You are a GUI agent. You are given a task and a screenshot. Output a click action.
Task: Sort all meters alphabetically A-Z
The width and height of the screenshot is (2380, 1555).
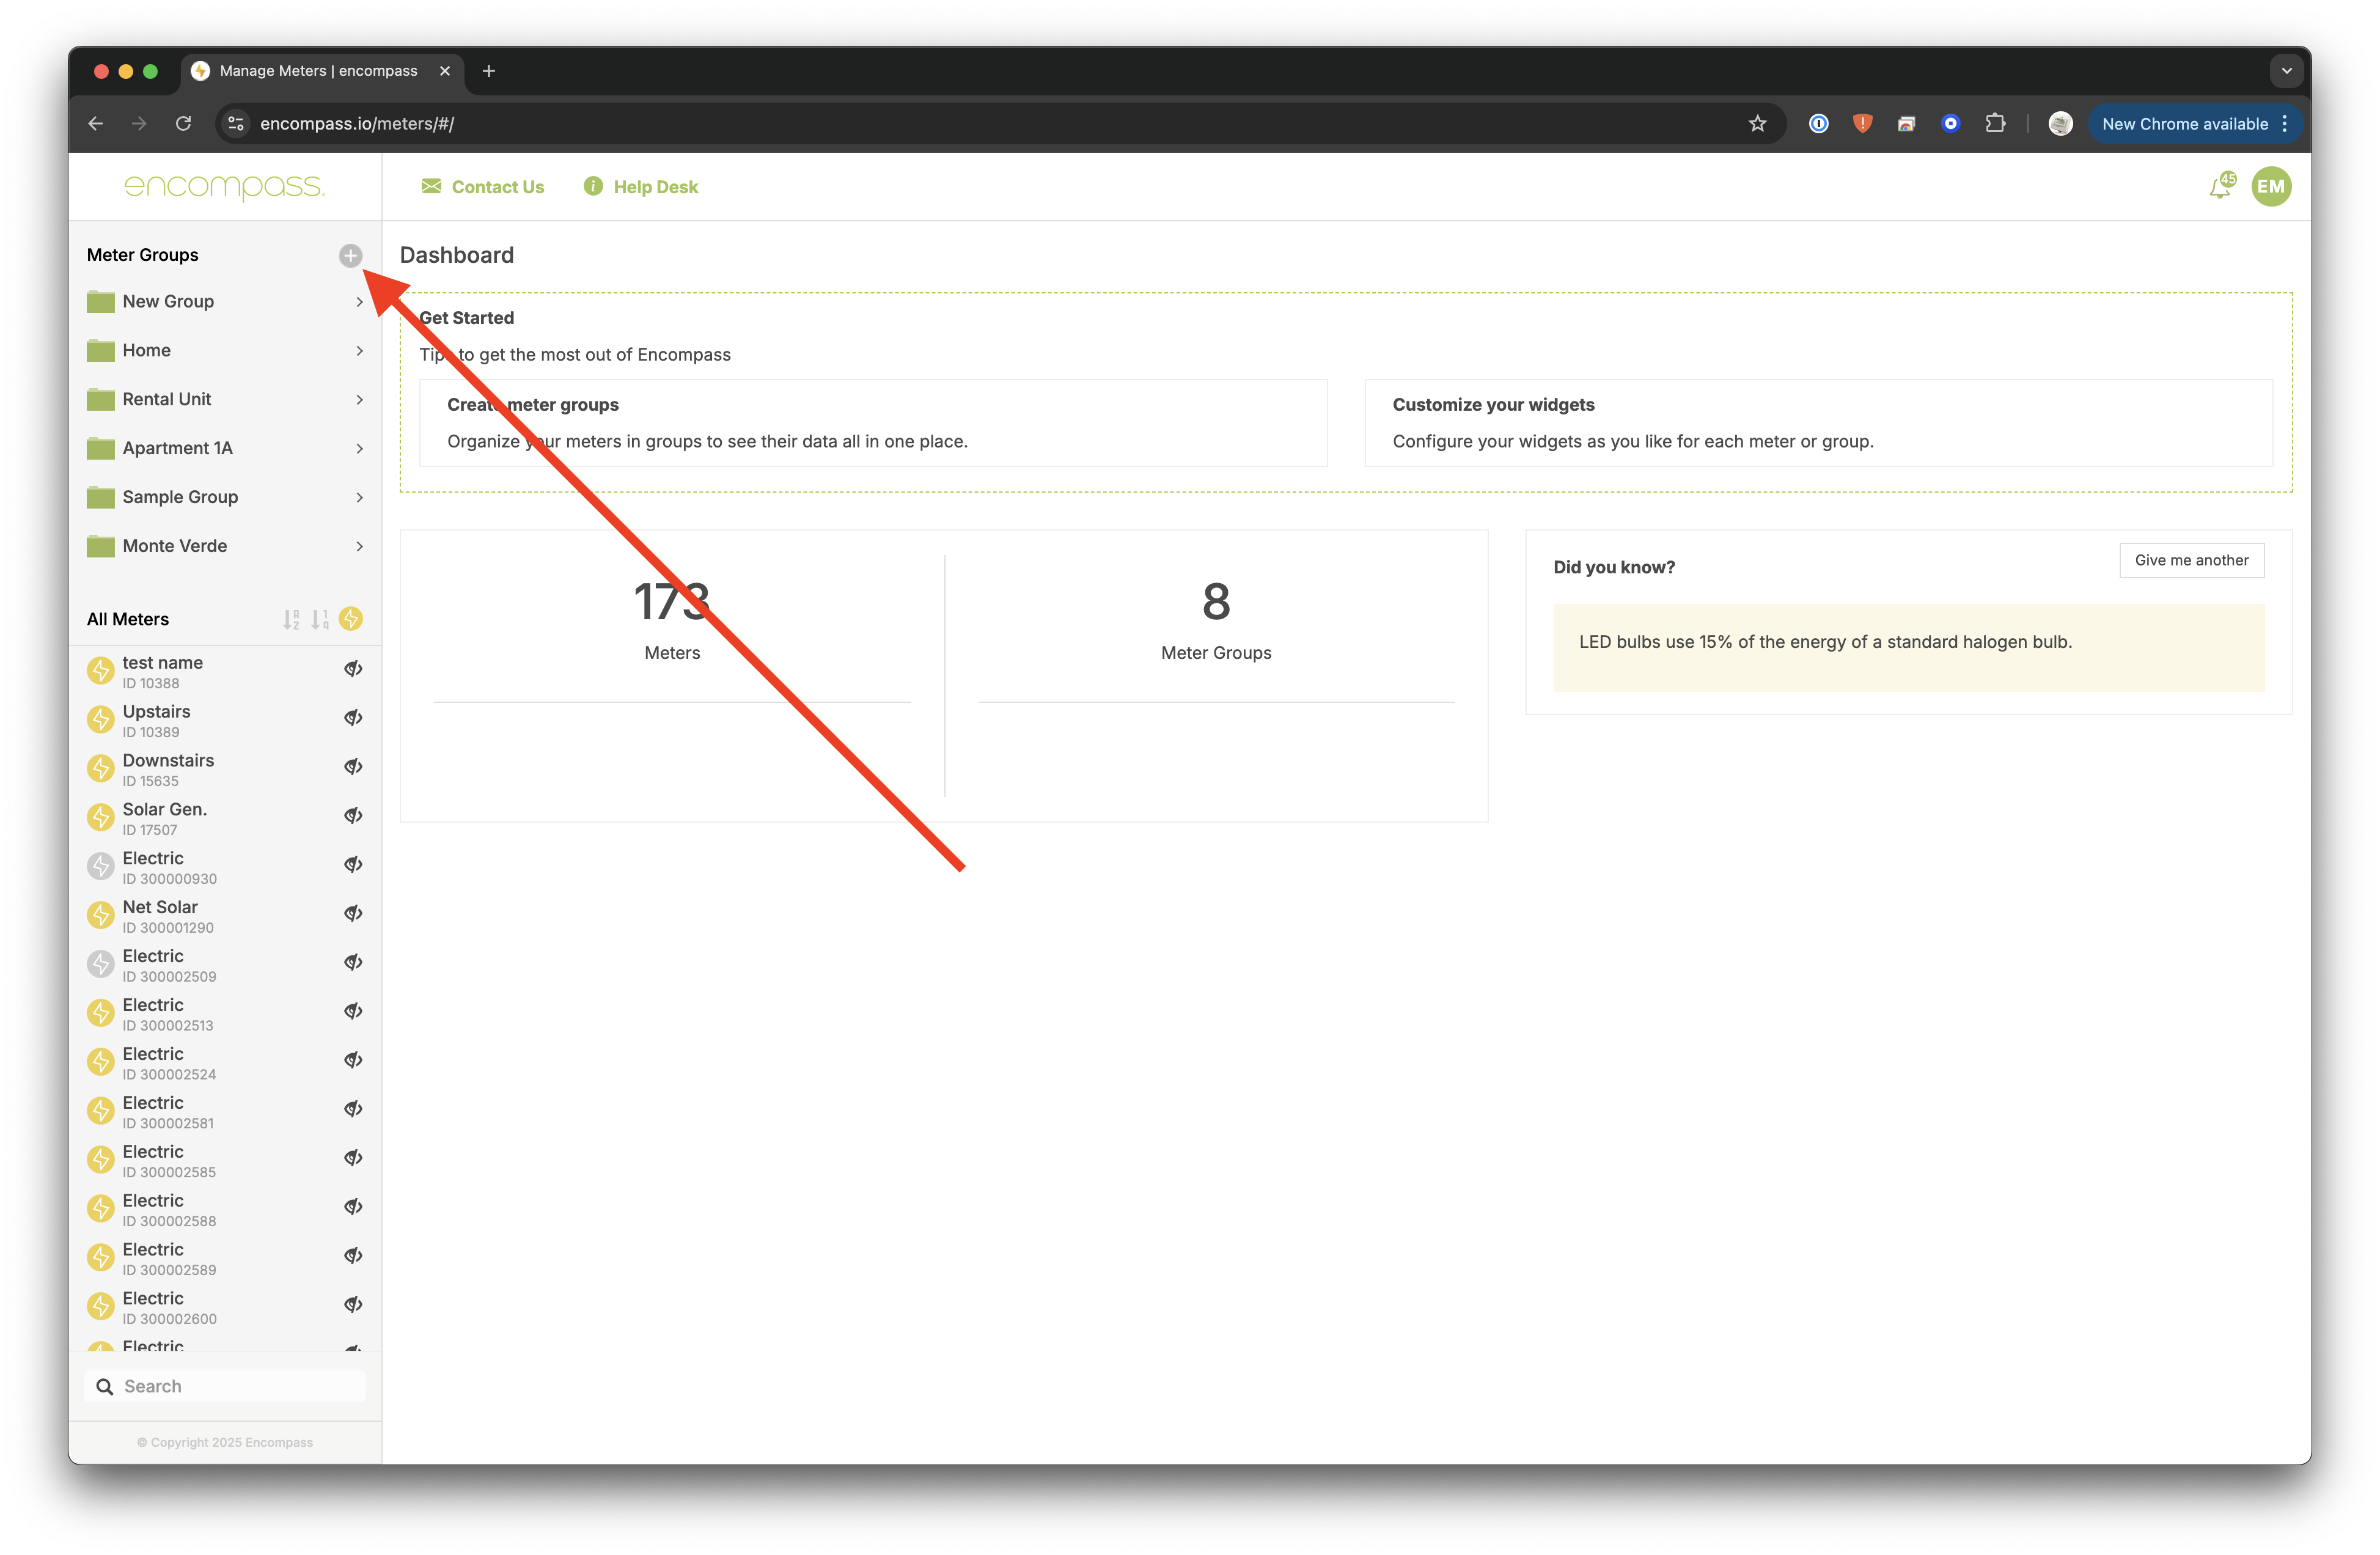[x=291, y=620]
